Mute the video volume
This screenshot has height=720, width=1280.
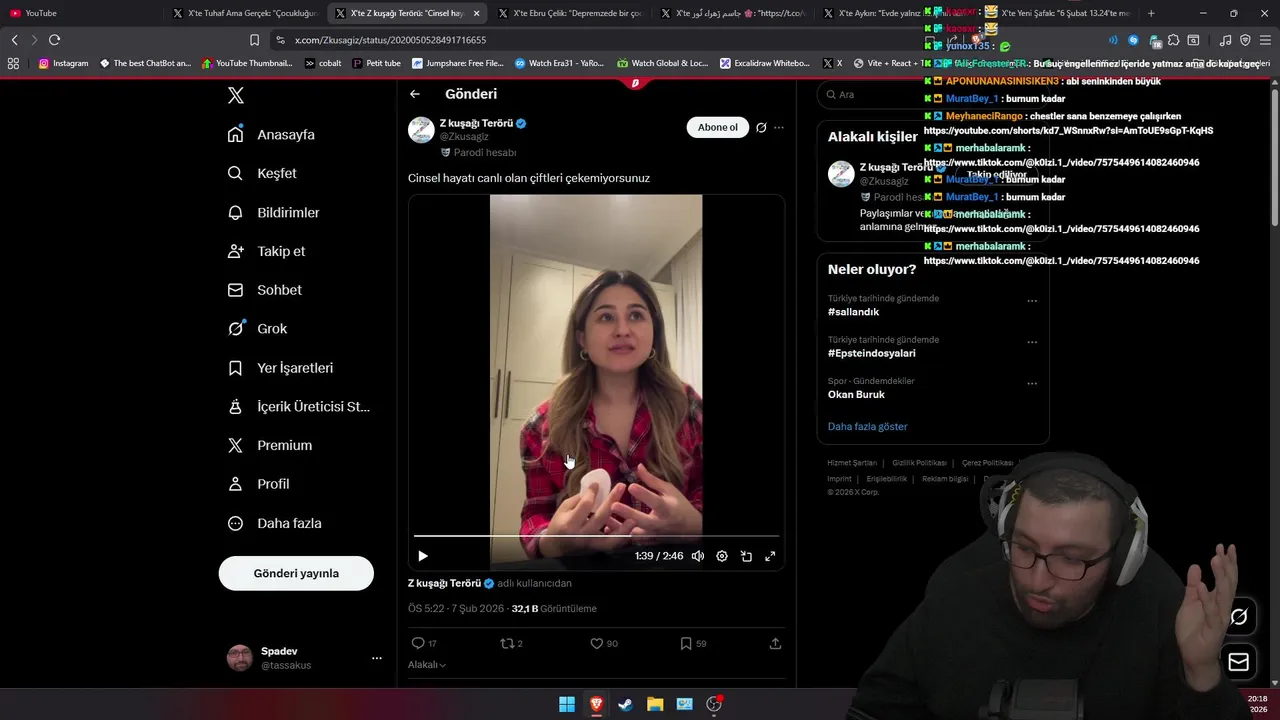click(x=698, y=556)
